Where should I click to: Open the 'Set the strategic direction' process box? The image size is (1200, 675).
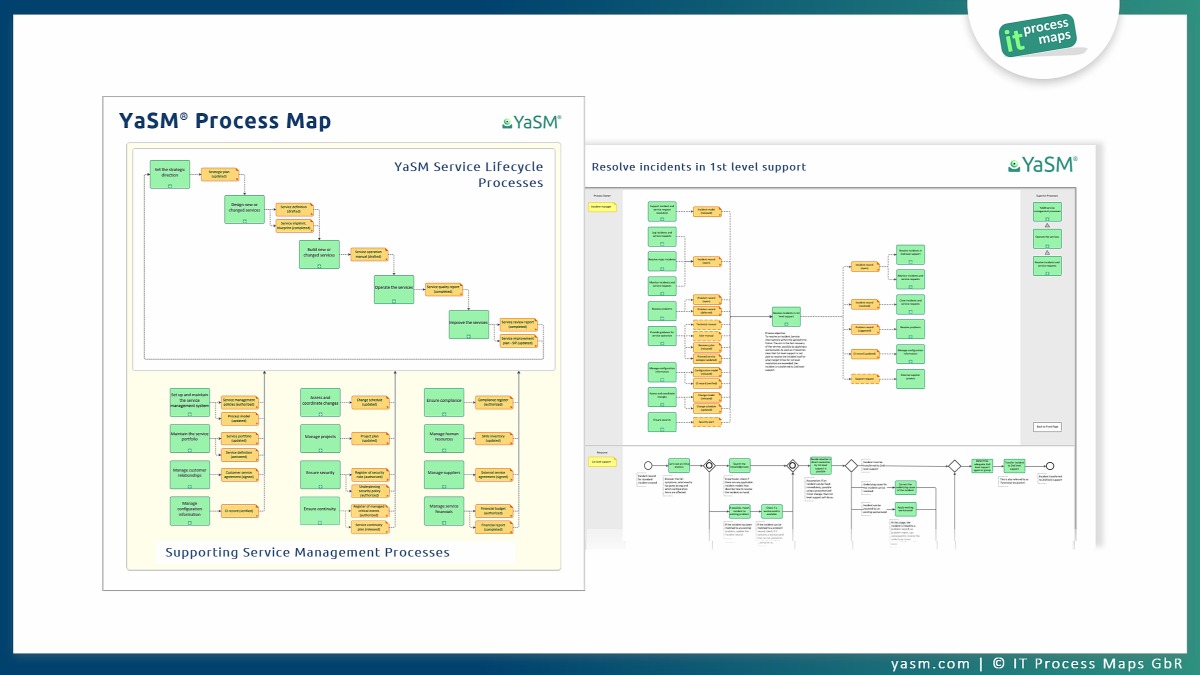170,175
